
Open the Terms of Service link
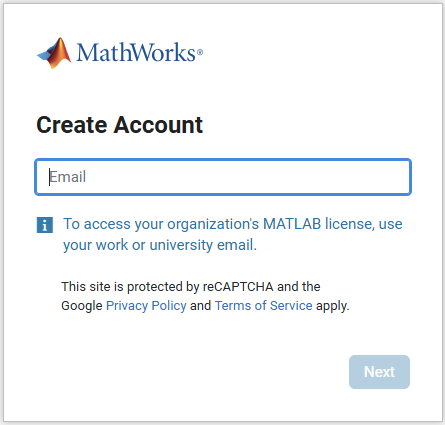[x=264, y=306]
